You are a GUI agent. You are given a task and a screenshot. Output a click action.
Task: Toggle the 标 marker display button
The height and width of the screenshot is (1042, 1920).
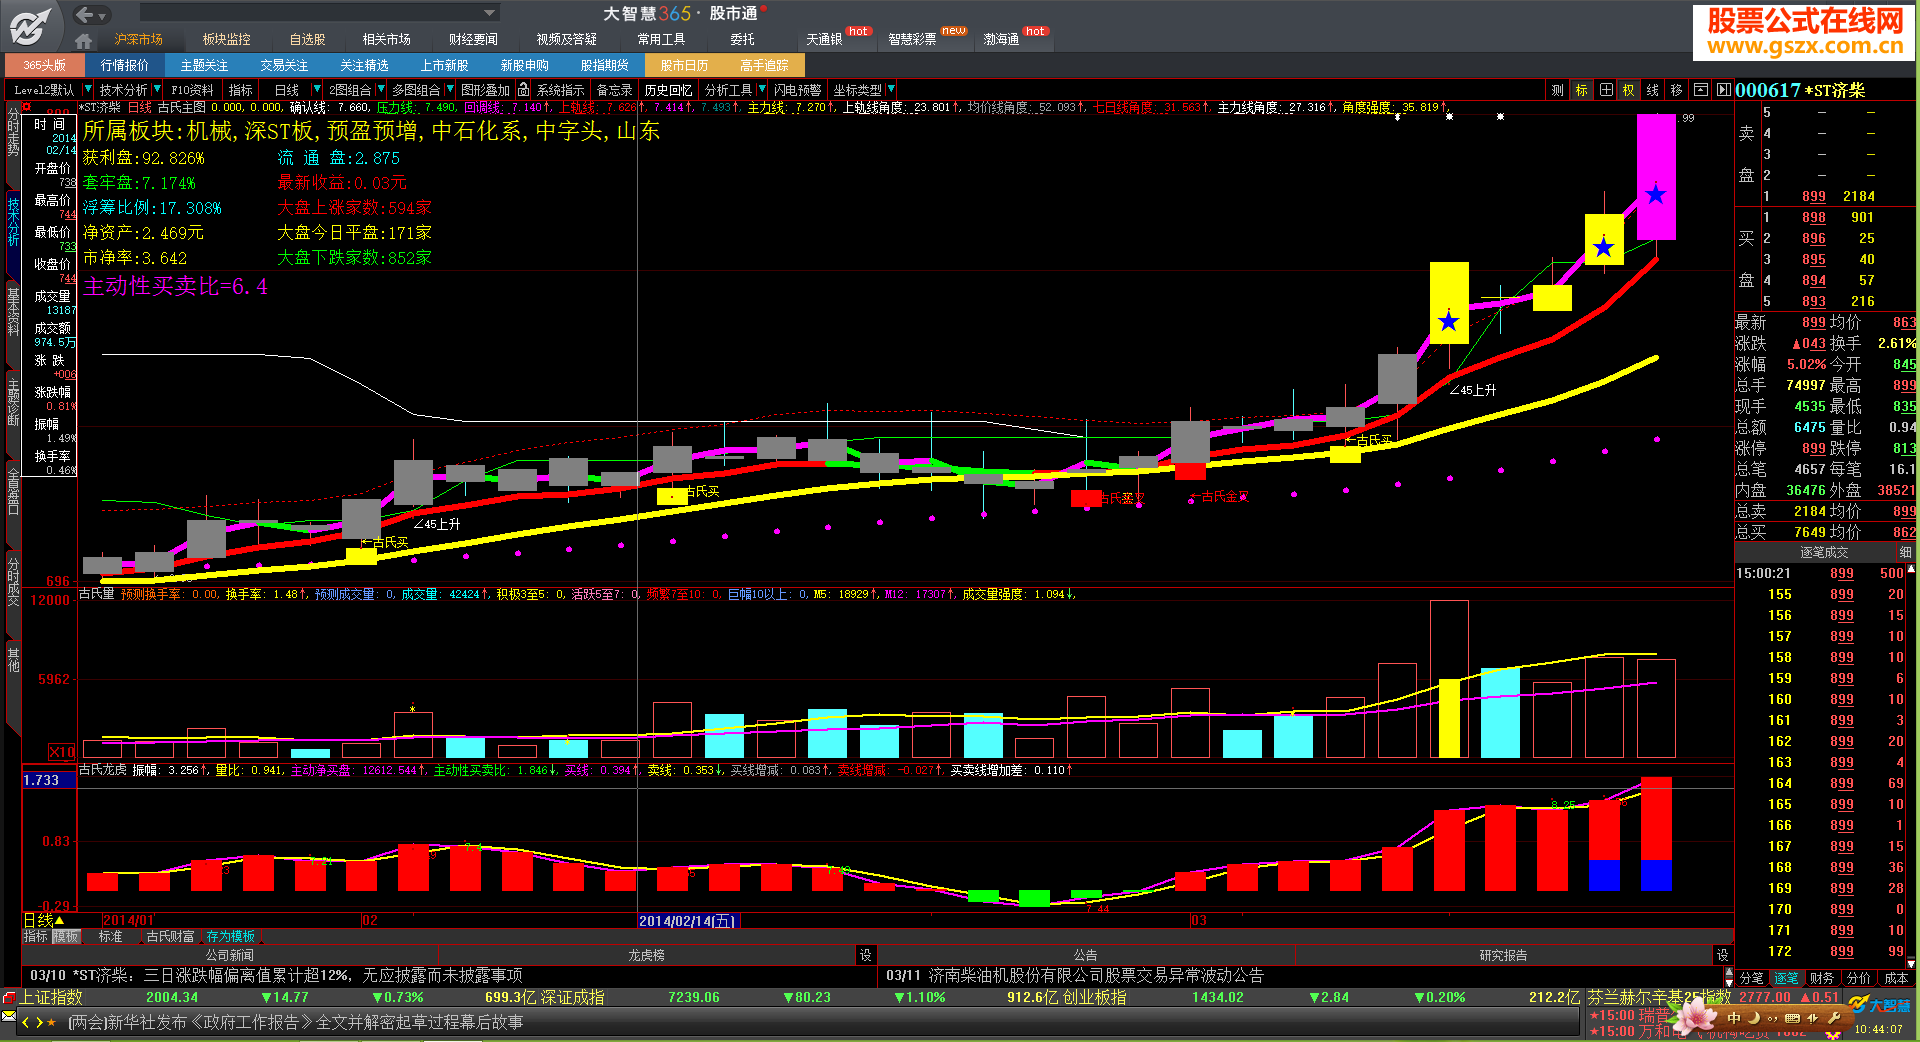coord(1581,90)
